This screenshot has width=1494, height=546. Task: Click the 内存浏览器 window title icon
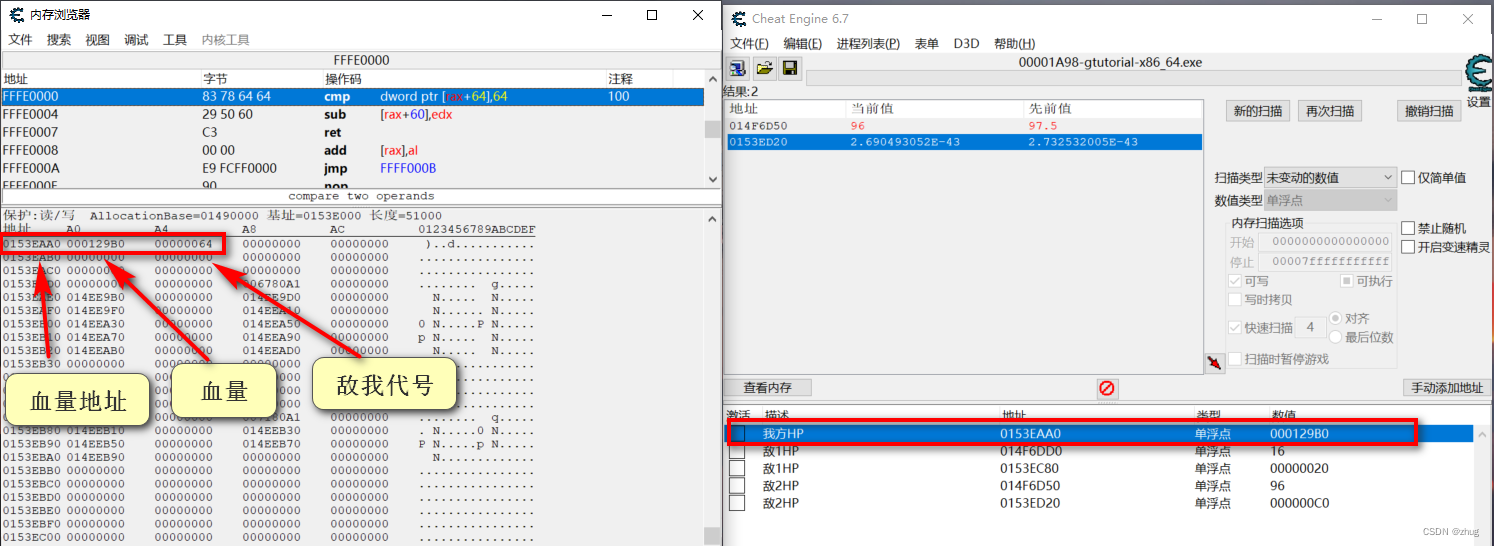click(17, 15)
